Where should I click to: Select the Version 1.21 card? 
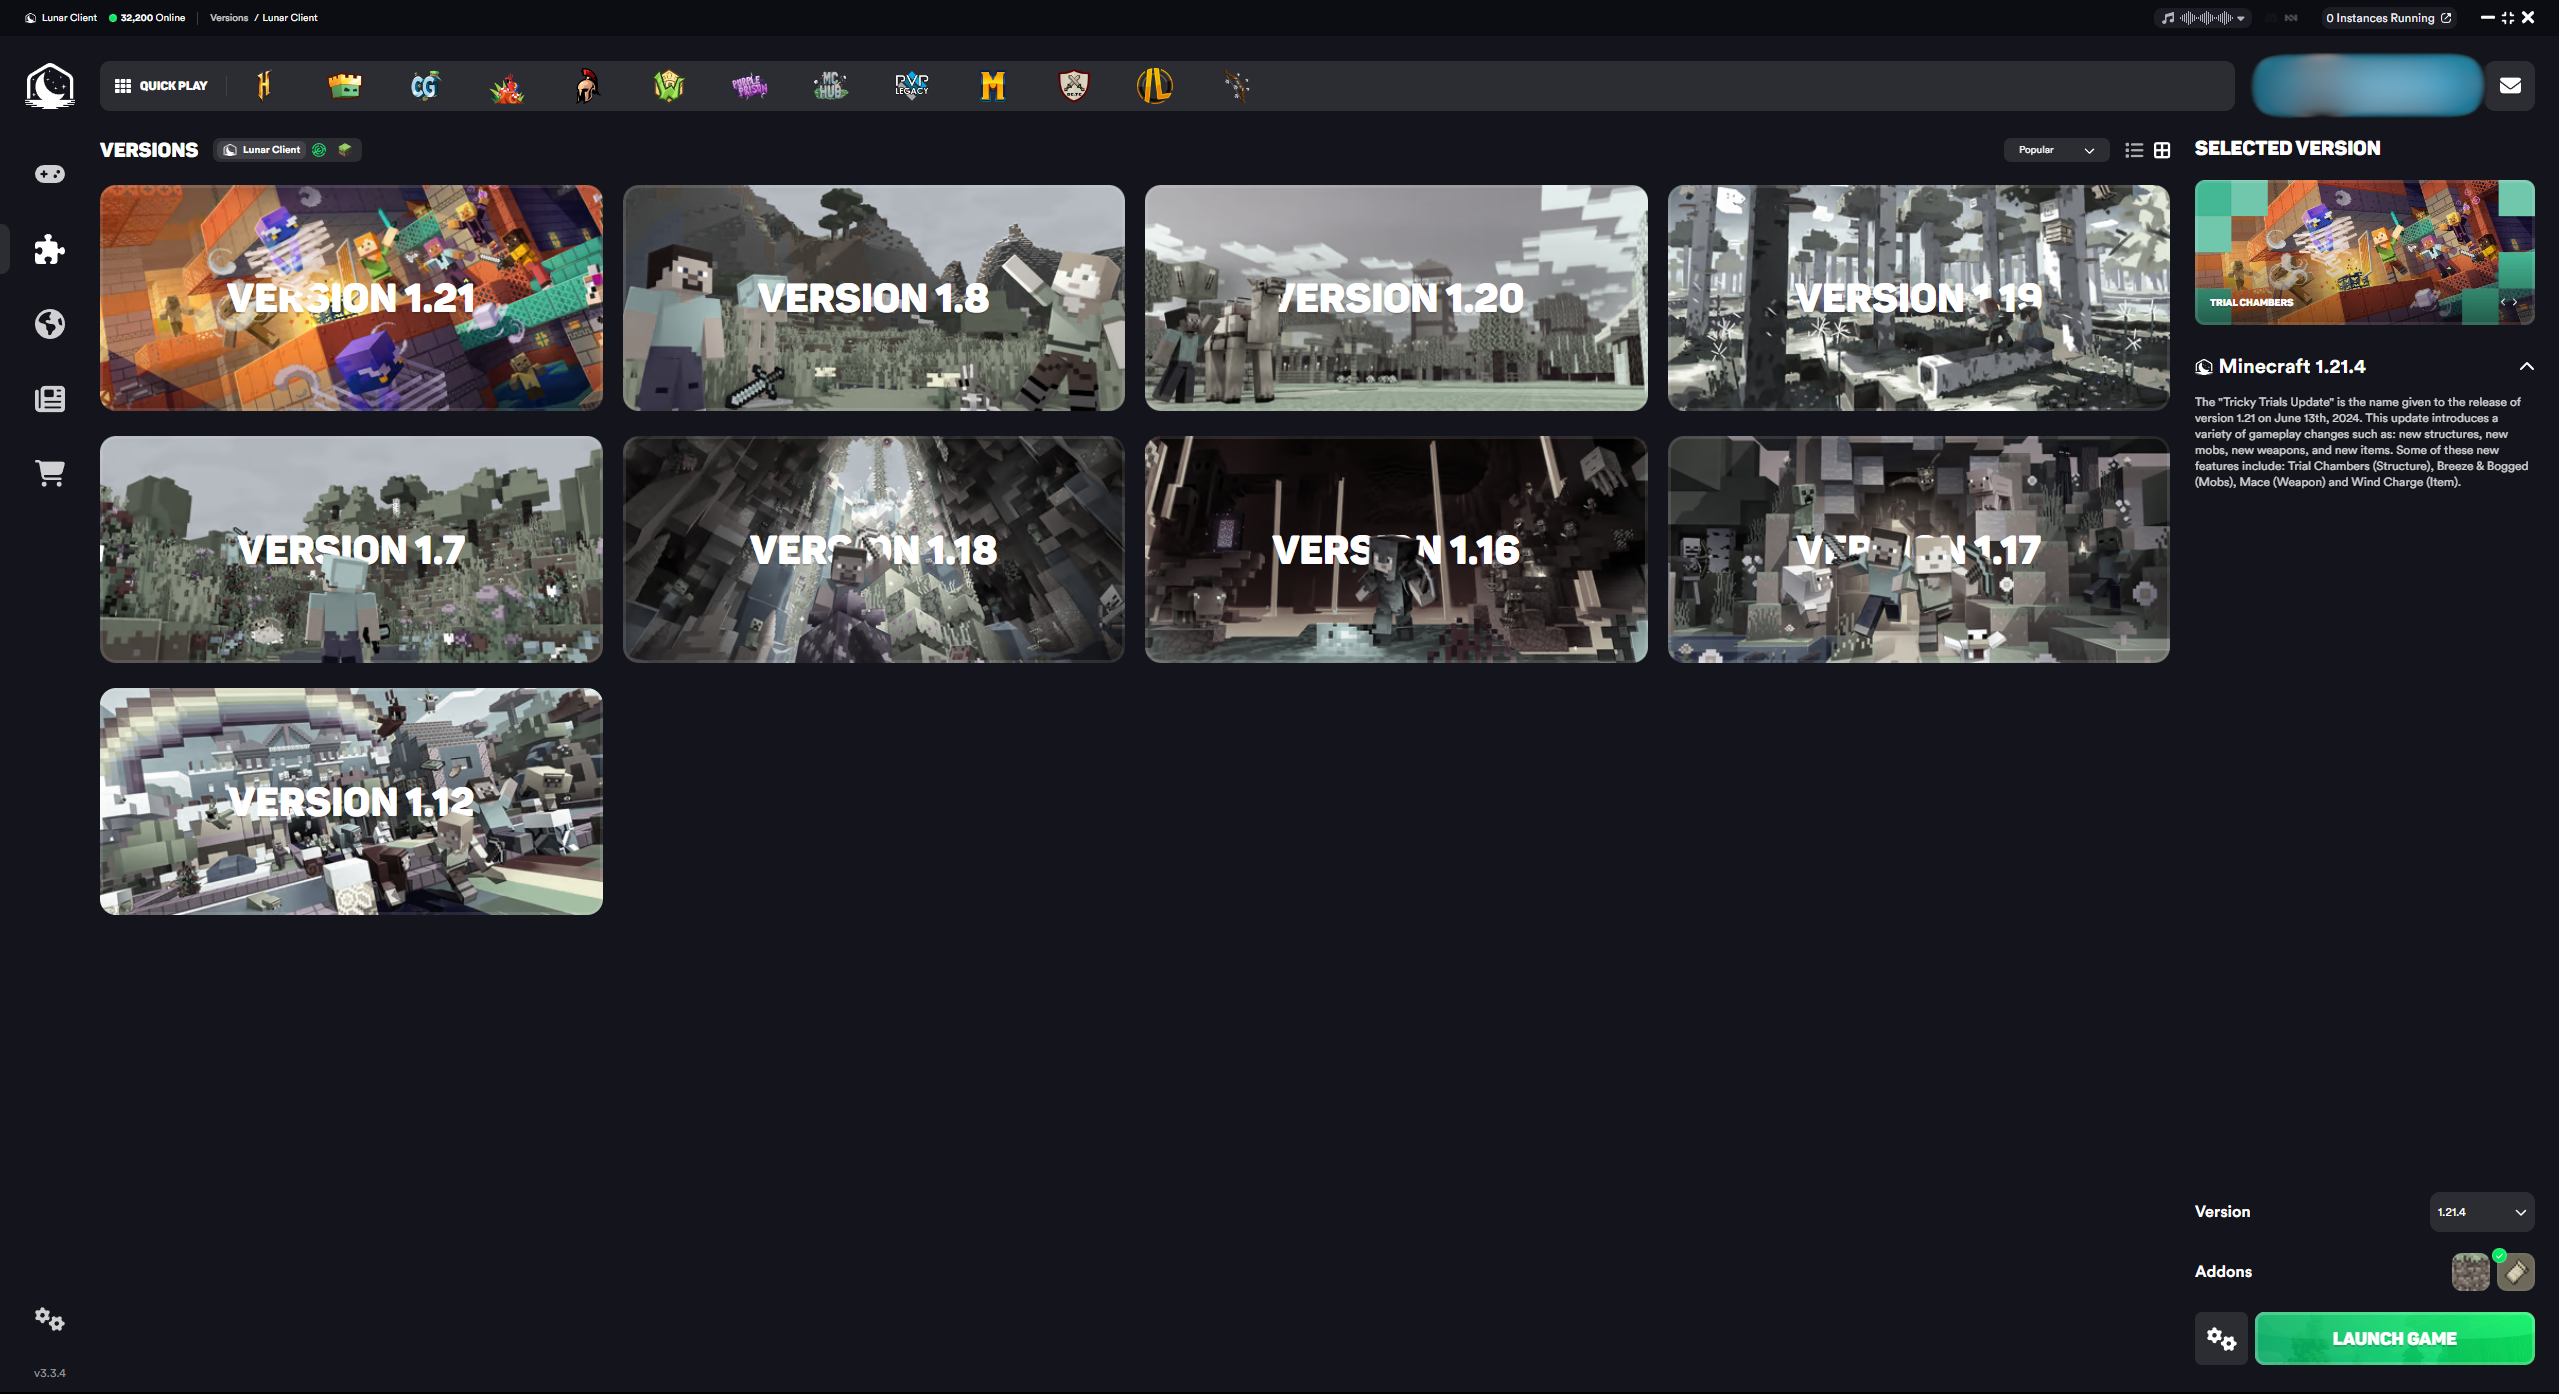pos(351,298)
